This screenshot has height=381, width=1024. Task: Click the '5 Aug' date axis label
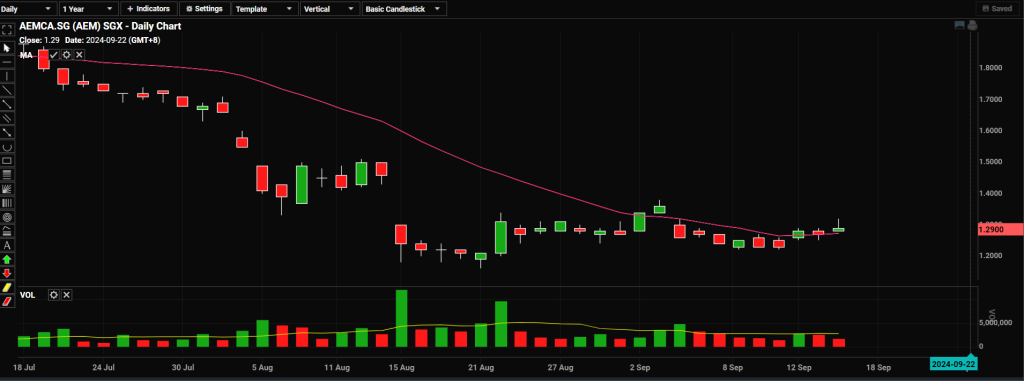[262, 367]
